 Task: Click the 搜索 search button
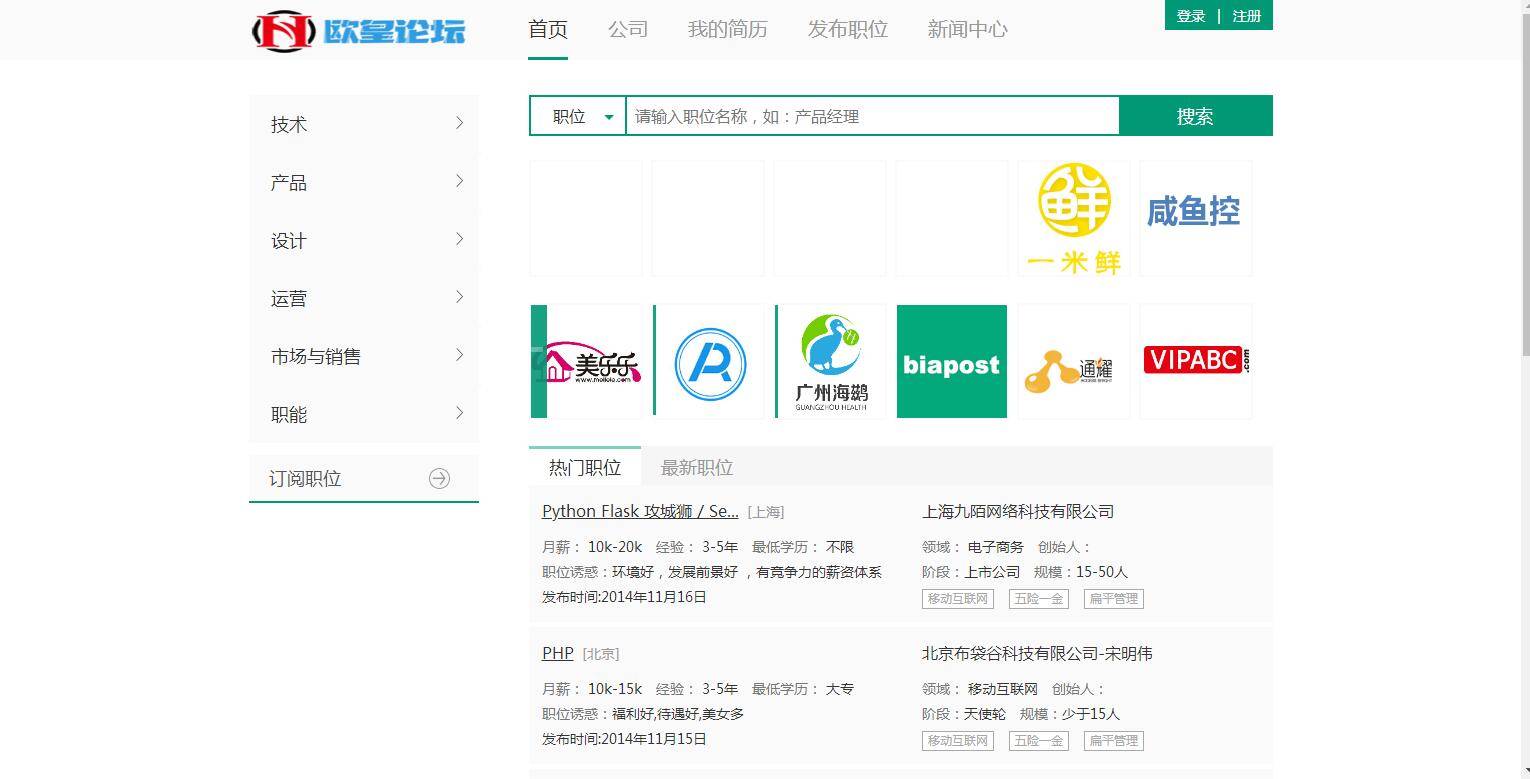click(x=1195, y=115)
